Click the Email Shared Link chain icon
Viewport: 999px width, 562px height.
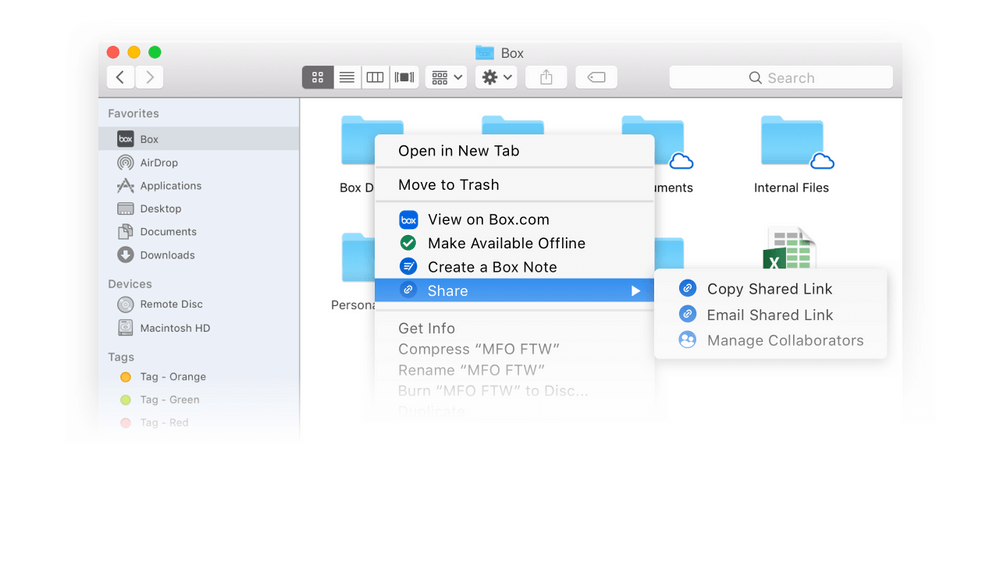tap(687, 313)
